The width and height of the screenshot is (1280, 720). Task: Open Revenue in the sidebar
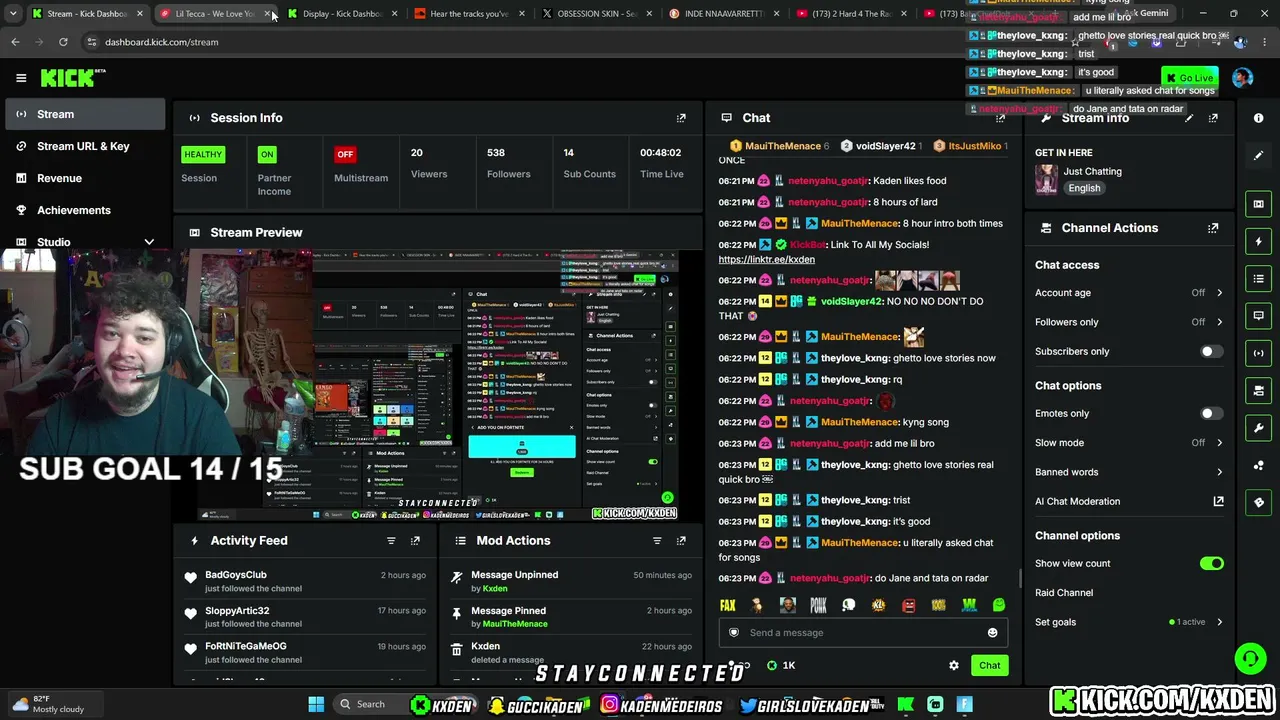(x=84, y=178)
